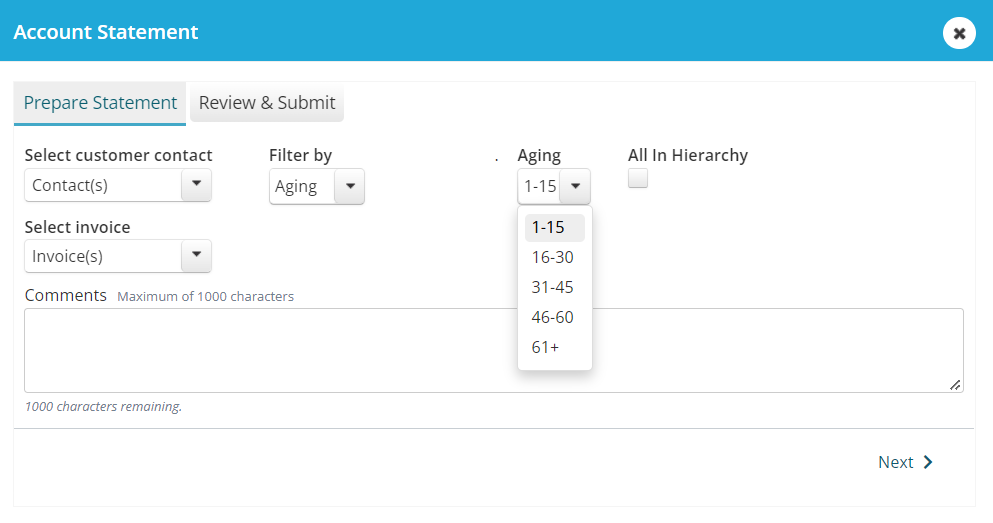
Task: Focus the Comments text area
Action: [494, 350]
